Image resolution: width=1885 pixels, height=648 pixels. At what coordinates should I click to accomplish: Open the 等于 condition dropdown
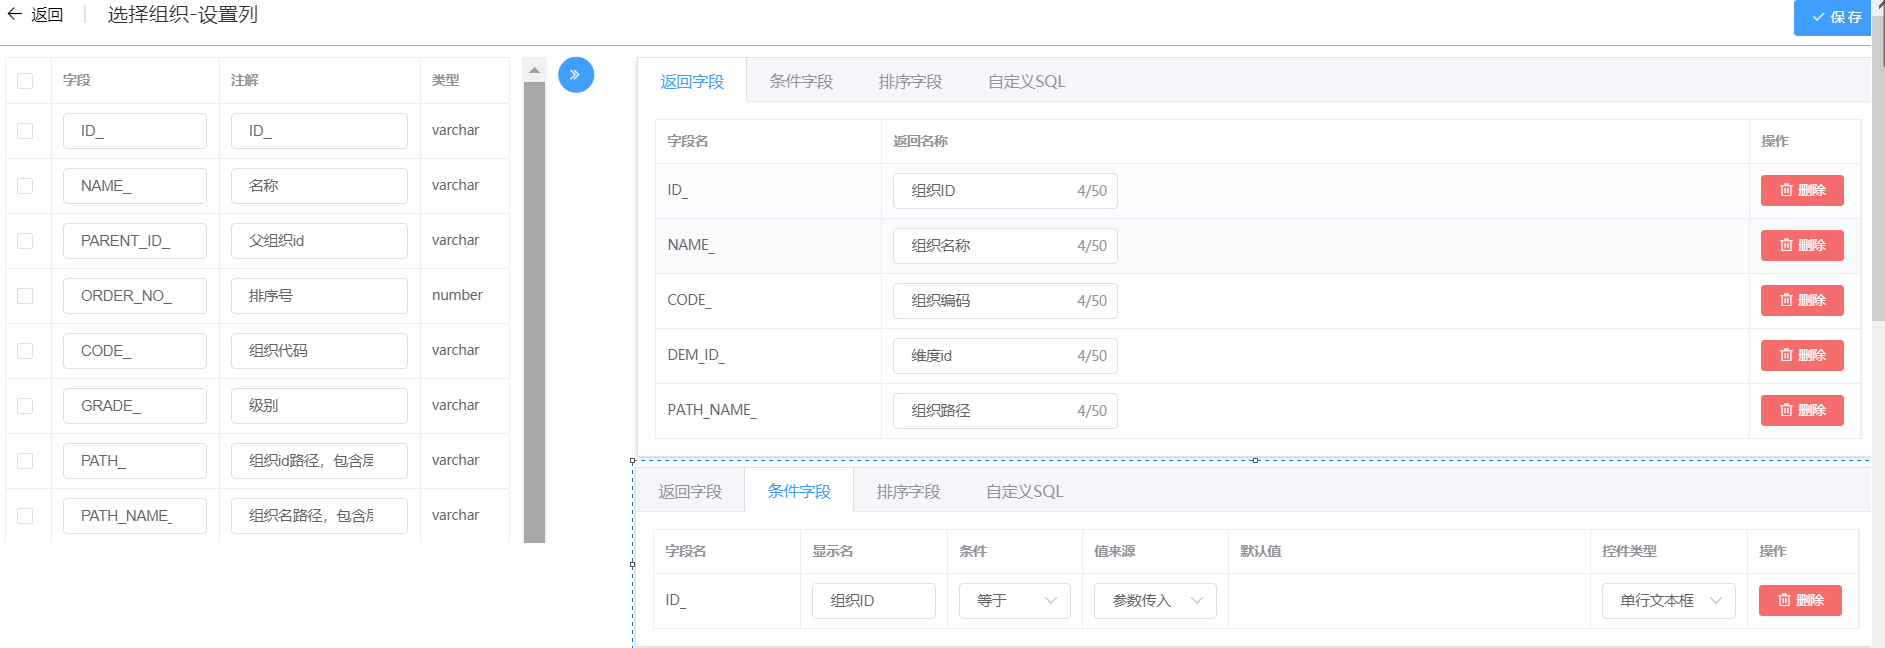tap(1014, 600)
